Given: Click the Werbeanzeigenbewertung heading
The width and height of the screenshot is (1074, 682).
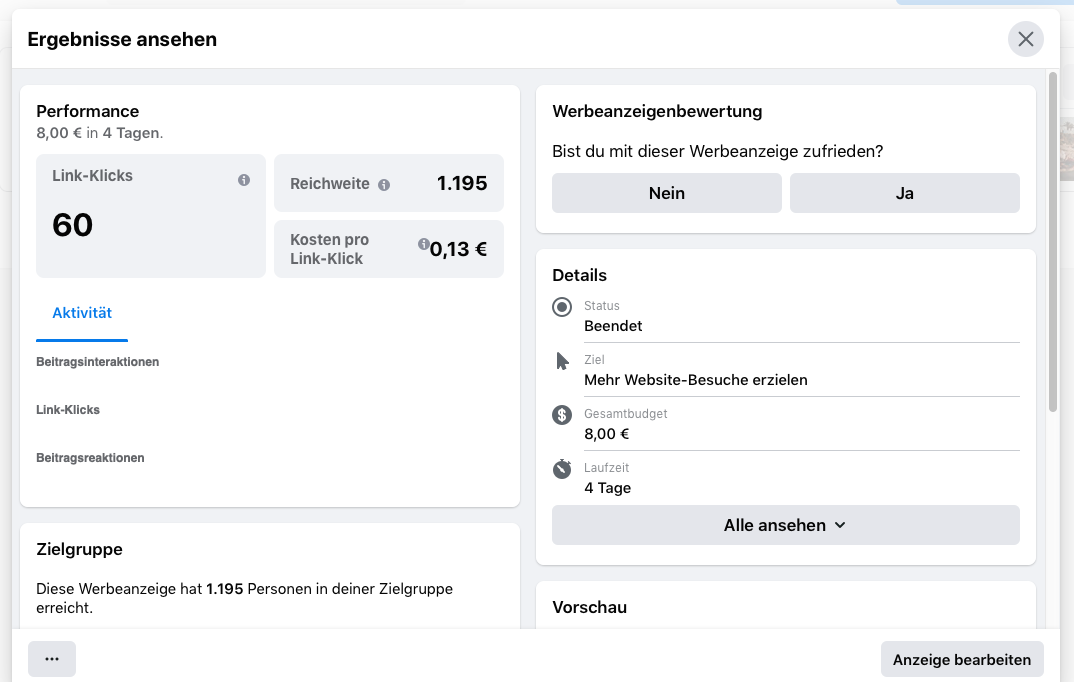Looking at the screenshot, I should point(658,111).
